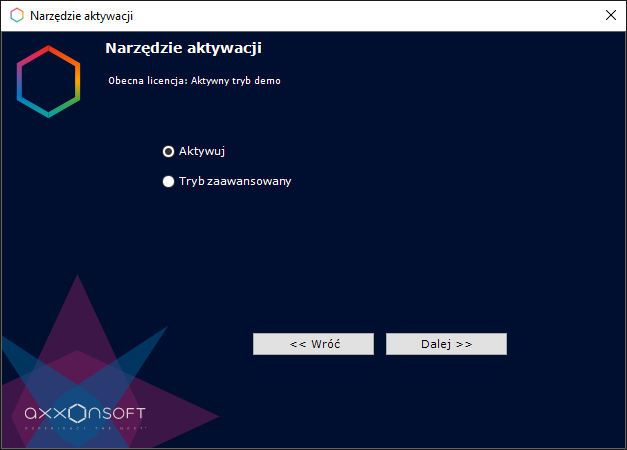Click the large colorful hexagon logo
The width and height of the screenshot is (627, 450).
tap(48, 82)
